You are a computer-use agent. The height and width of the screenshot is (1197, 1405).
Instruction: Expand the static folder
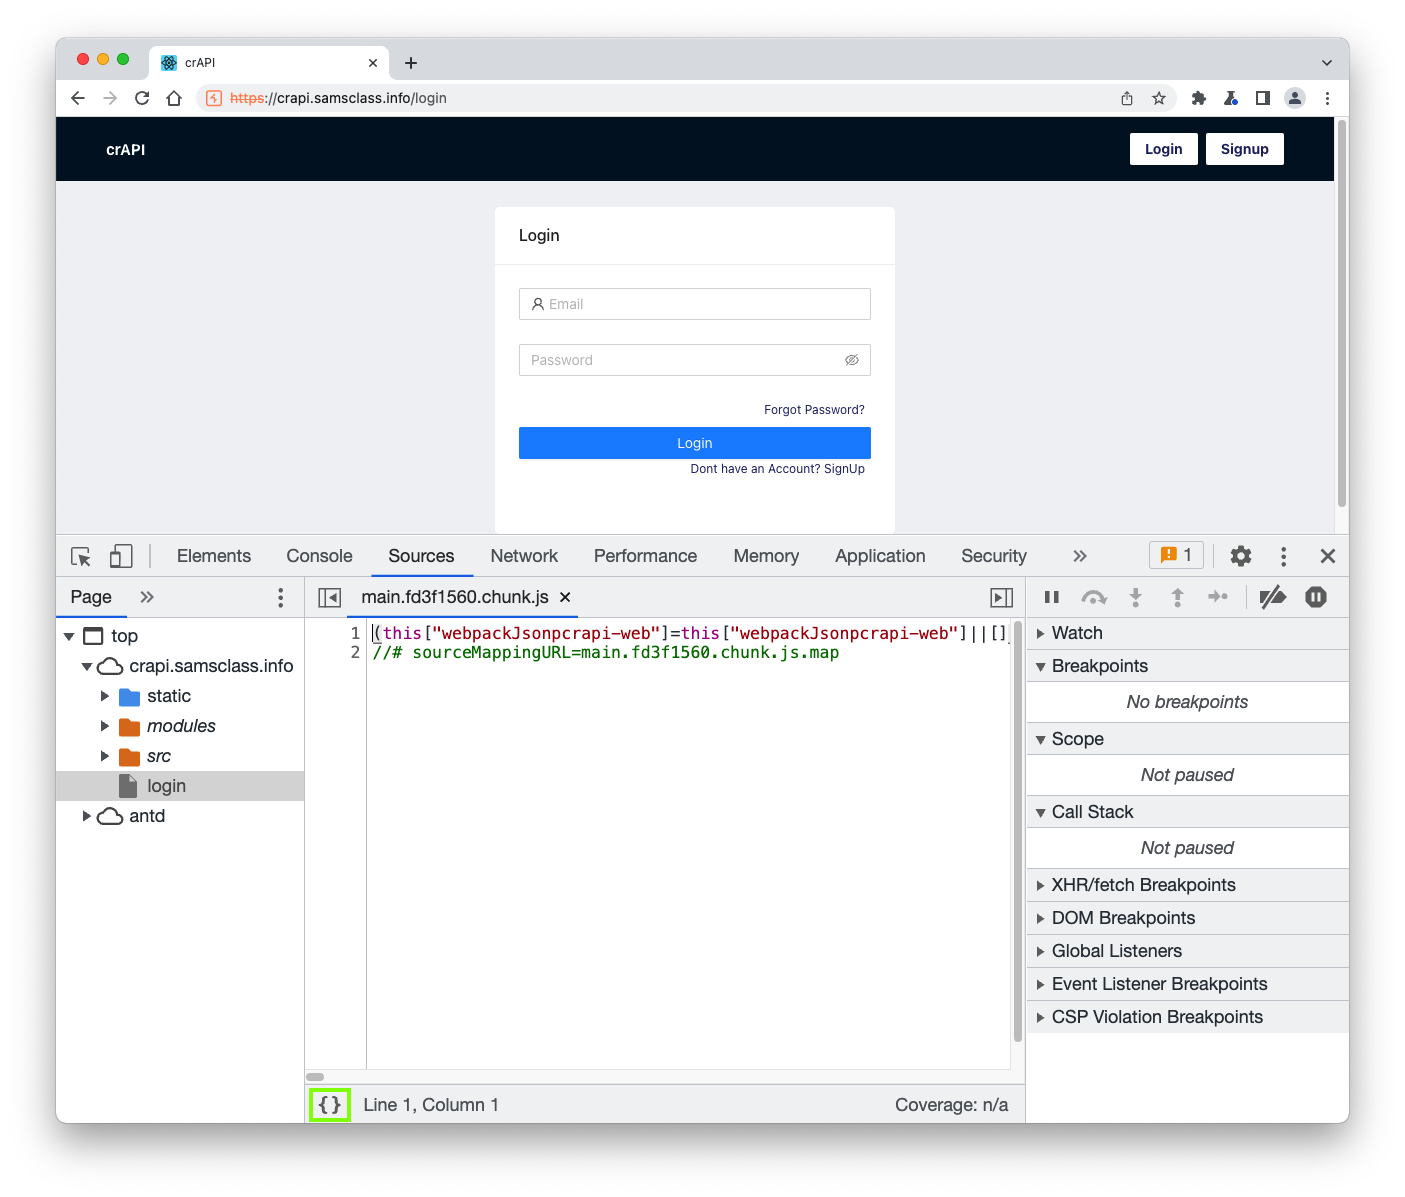click(x=105, y=696)
